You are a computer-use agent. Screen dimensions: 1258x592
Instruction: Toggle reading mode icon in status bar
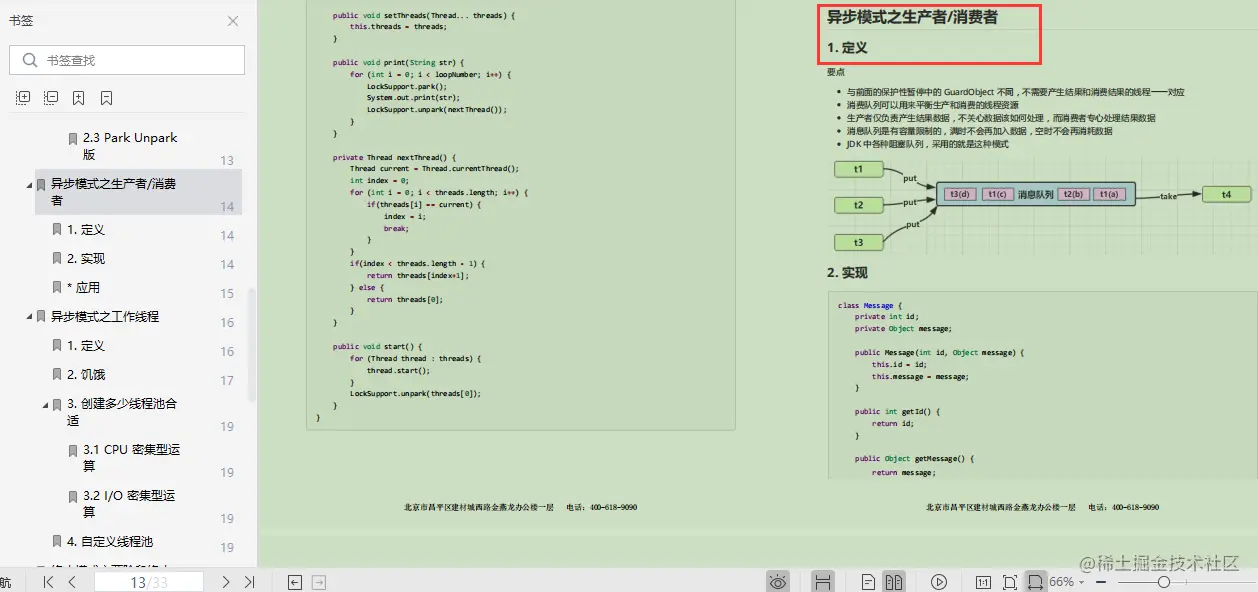pyautogui.click(x=823, y=582)
